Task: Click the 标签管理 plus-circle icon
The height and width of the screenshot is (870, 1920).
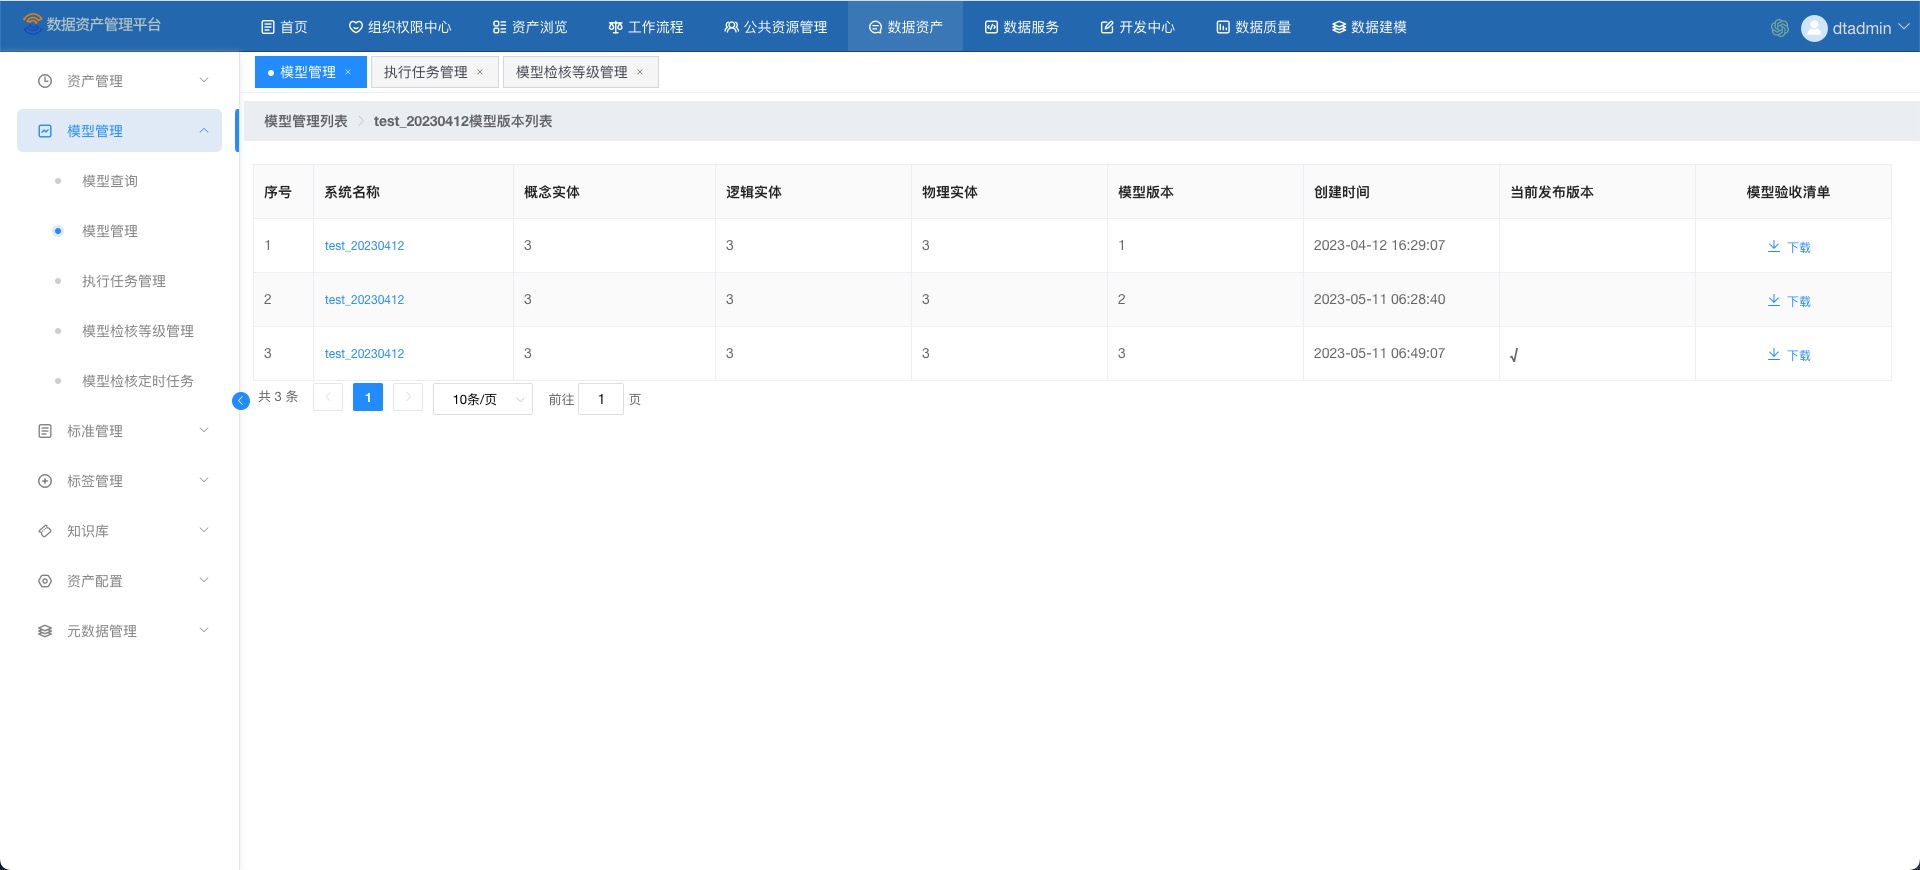Action: coord(45,481)
